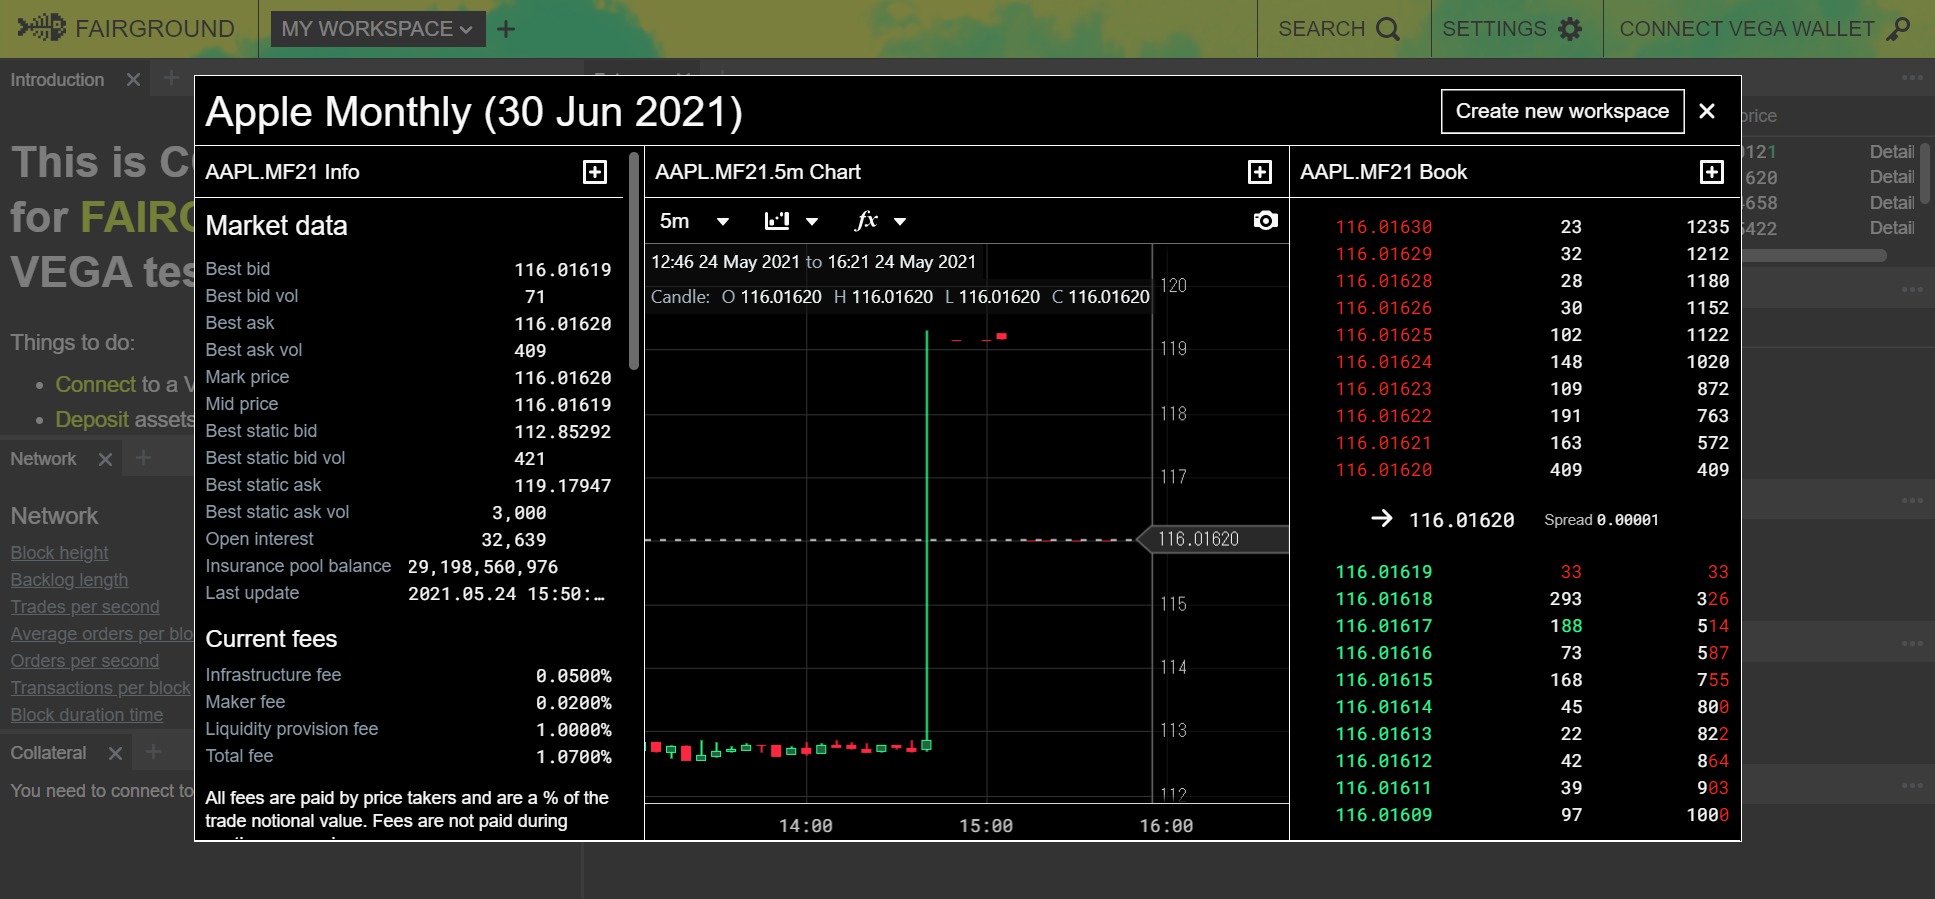Viewport: 1935px width, 899px height.
Task: Select bid price 116.01609 in book
Action: tap(1384, 815)
